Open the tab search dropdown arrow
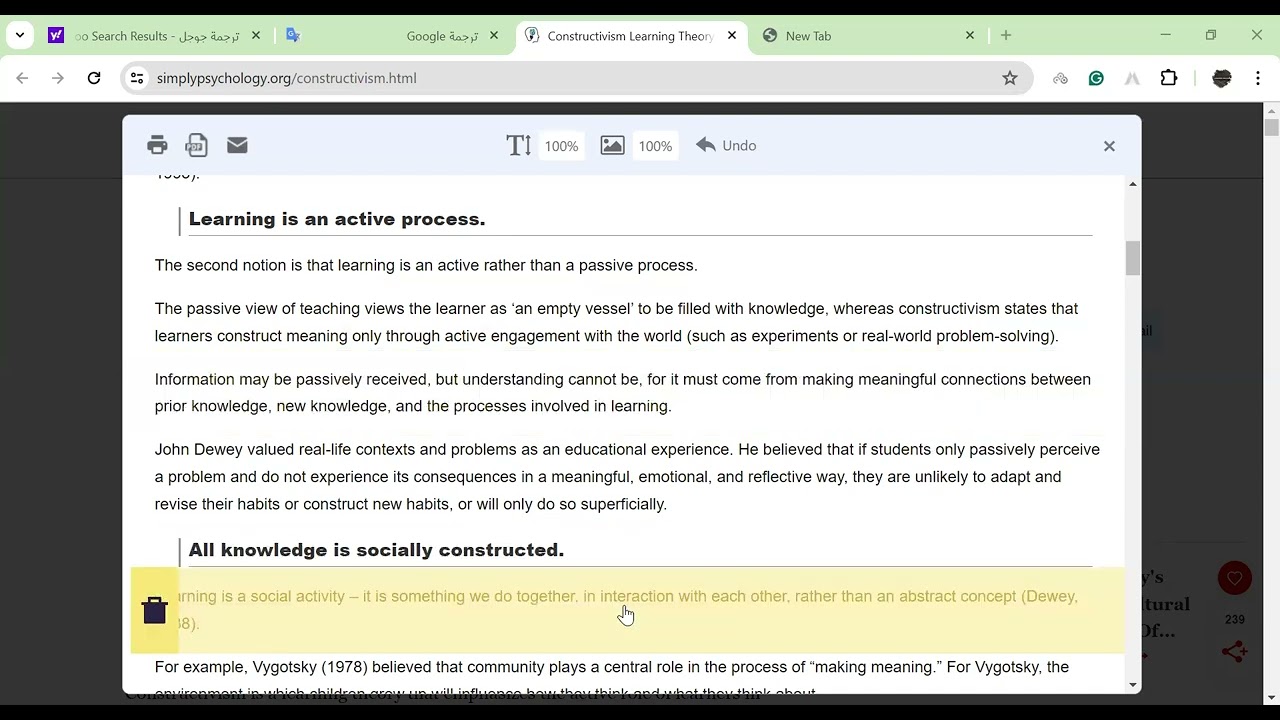The width and height of the screenshot is (1280, 720). [20, 36]
